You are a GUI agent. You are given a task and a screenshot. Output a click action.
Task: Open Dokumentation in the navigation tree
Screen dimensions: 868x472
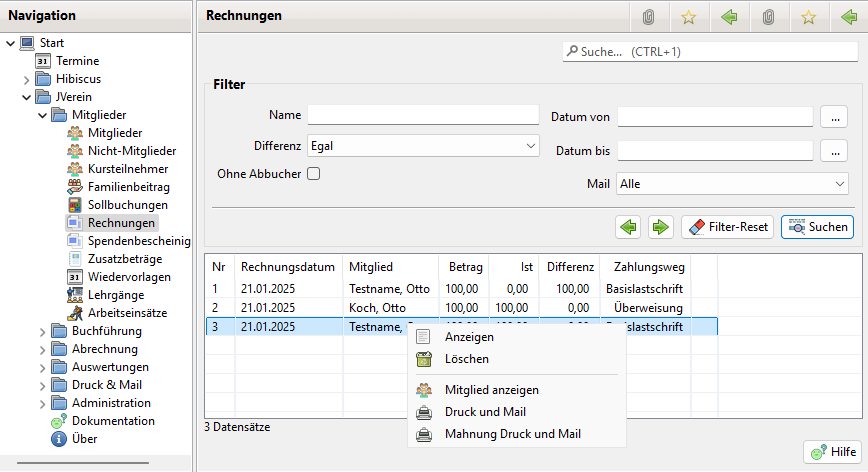[112, 421]
